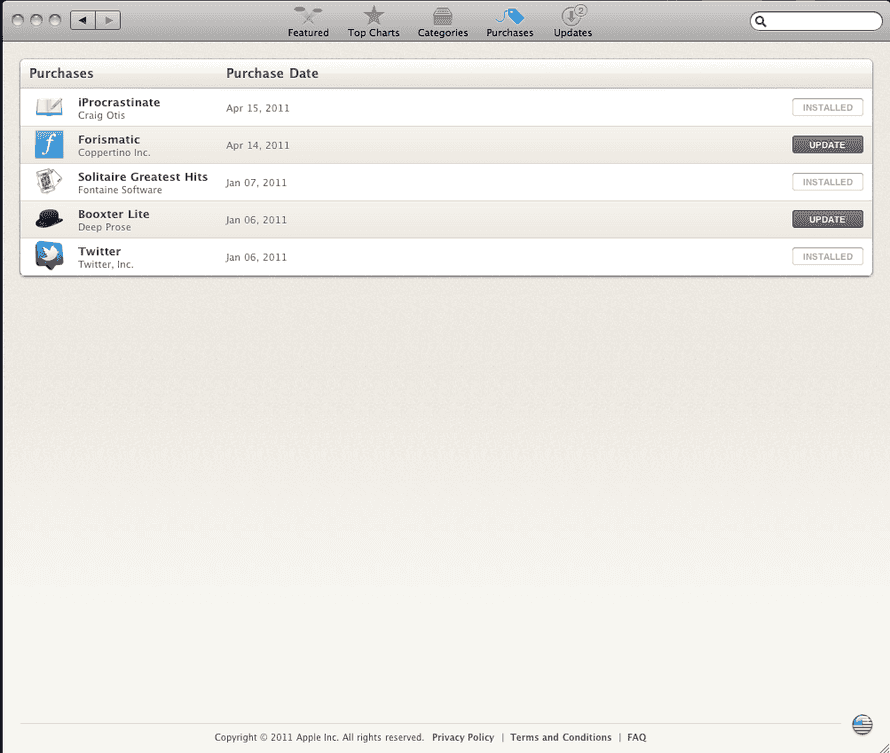Click the Solitaire Greatest Hits cards icon
The height and width of the screenshot is (753, 890).
pos(49,182)
